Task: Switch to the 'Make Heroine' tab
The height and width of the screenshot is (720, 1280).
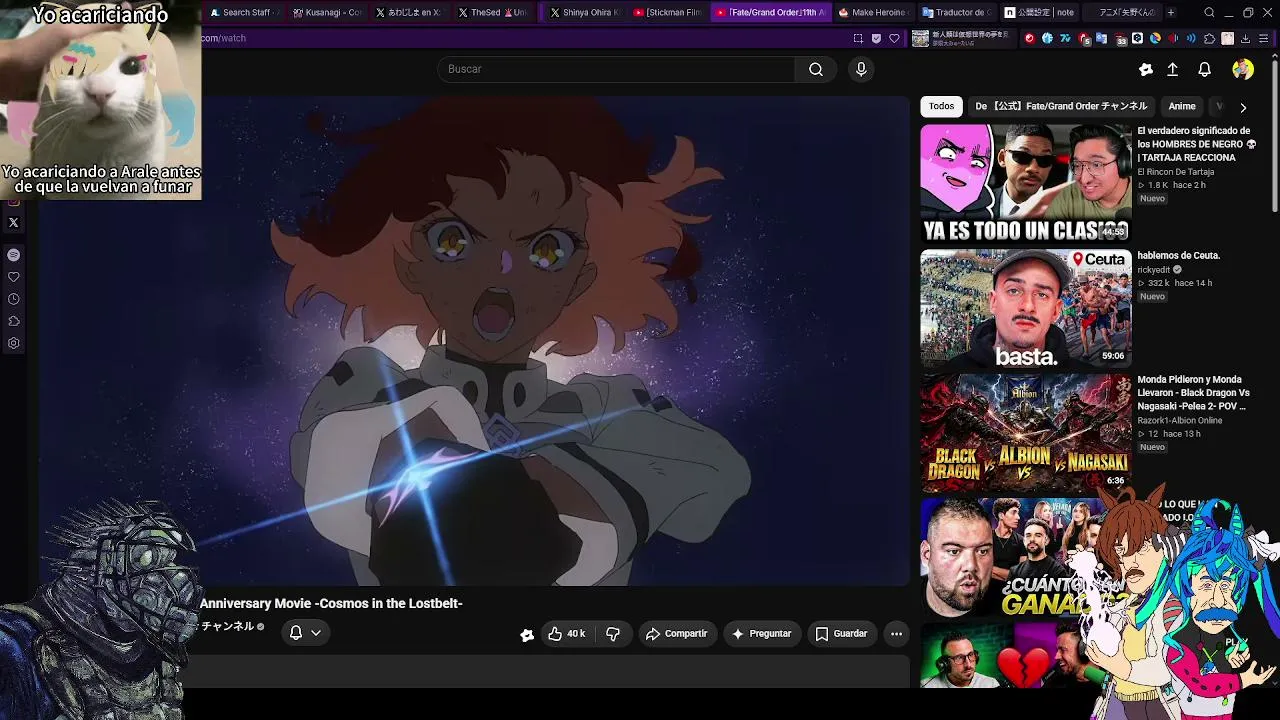Action: pos(873,13)
